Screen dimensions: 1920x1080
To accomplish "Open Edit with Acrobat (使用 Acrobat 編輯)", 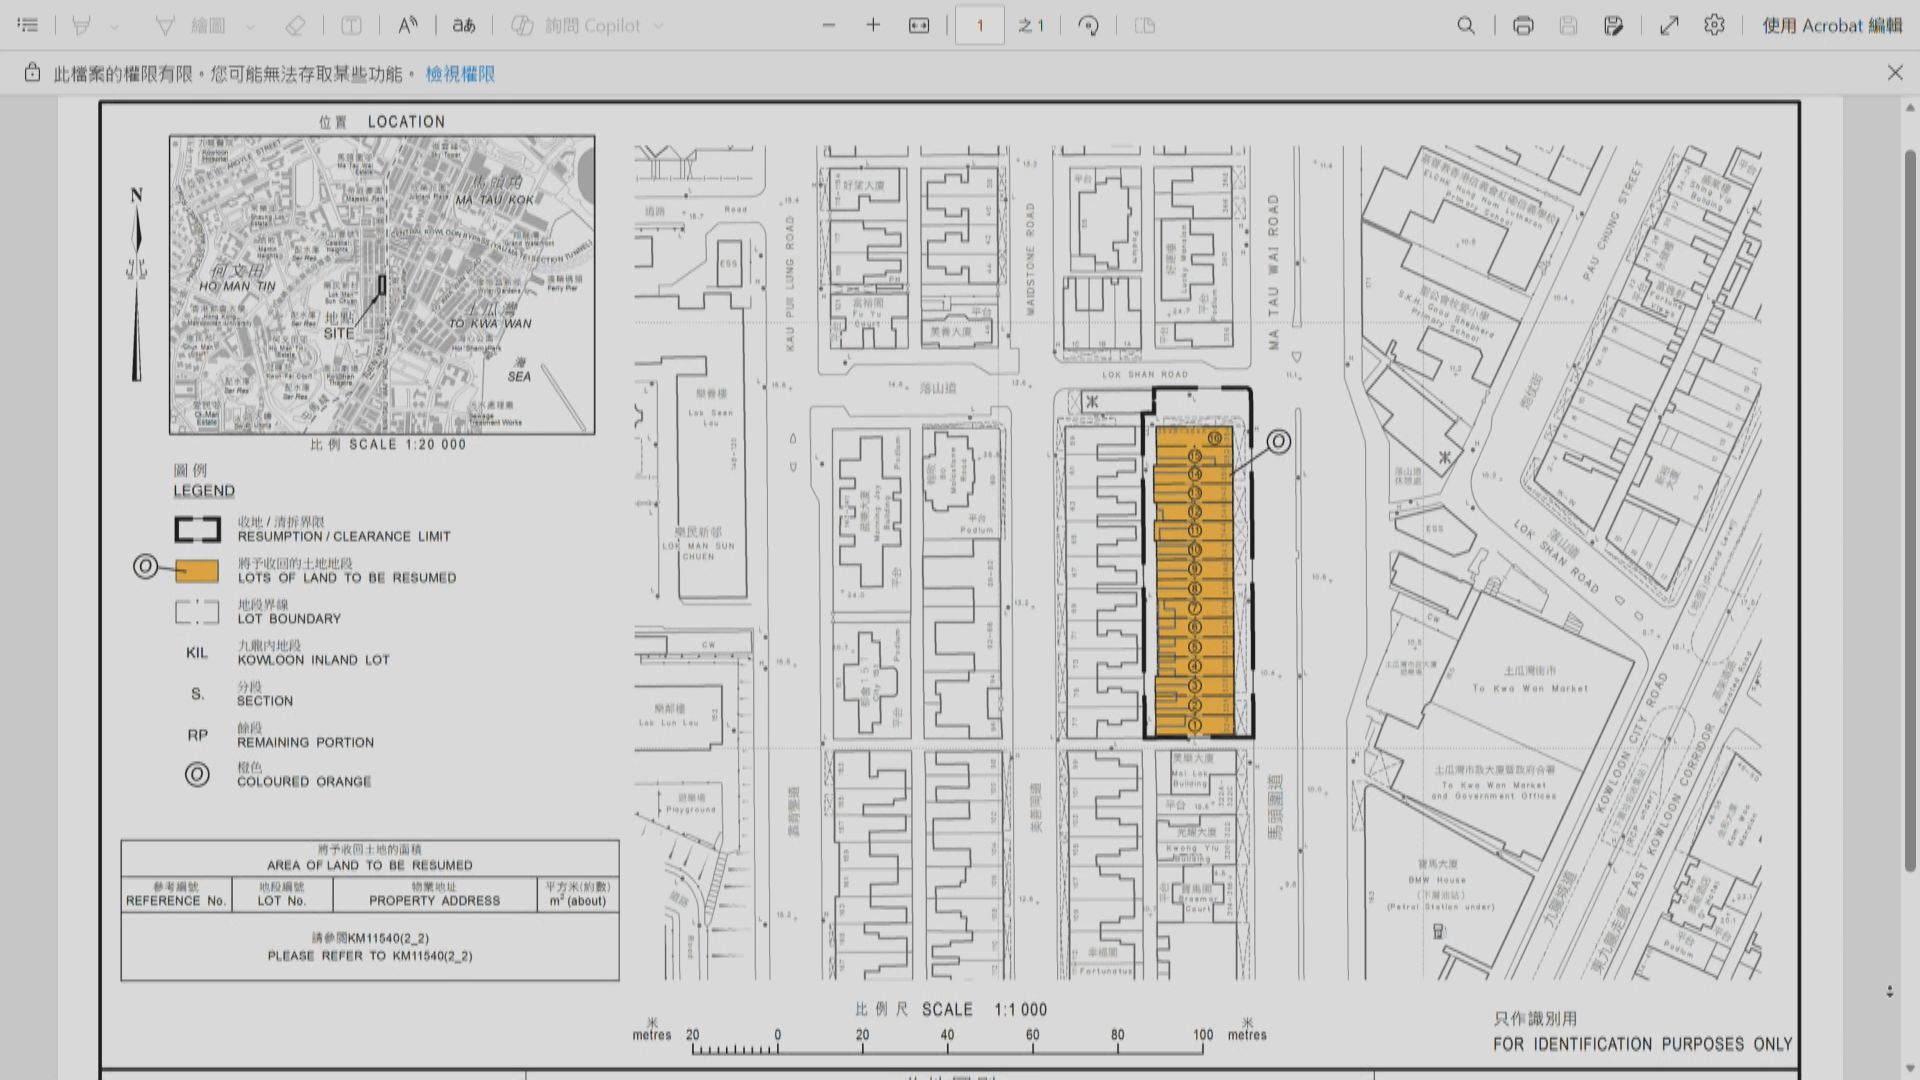I will click(x=1832, y=25).
